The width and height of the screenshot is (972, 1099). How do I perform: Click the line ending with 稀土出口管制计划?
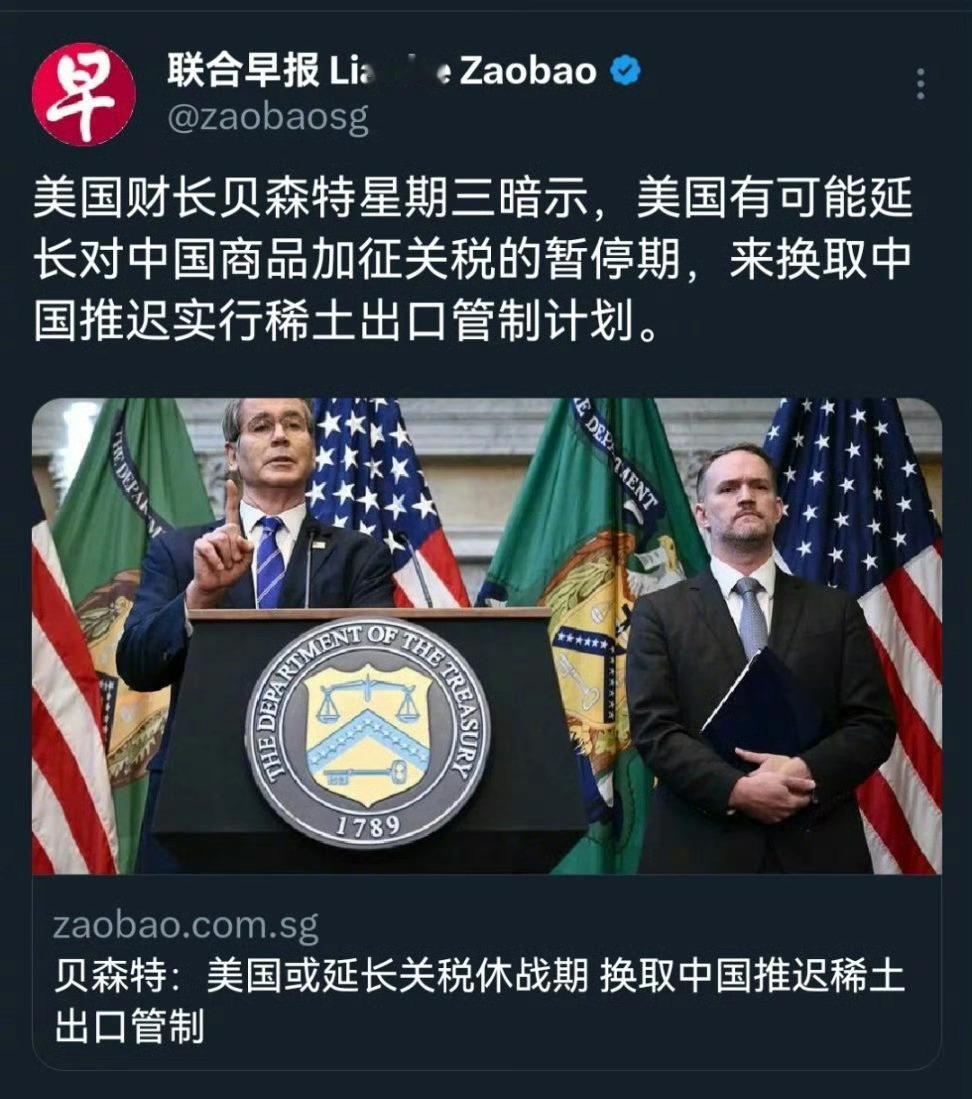pos(346,322)
